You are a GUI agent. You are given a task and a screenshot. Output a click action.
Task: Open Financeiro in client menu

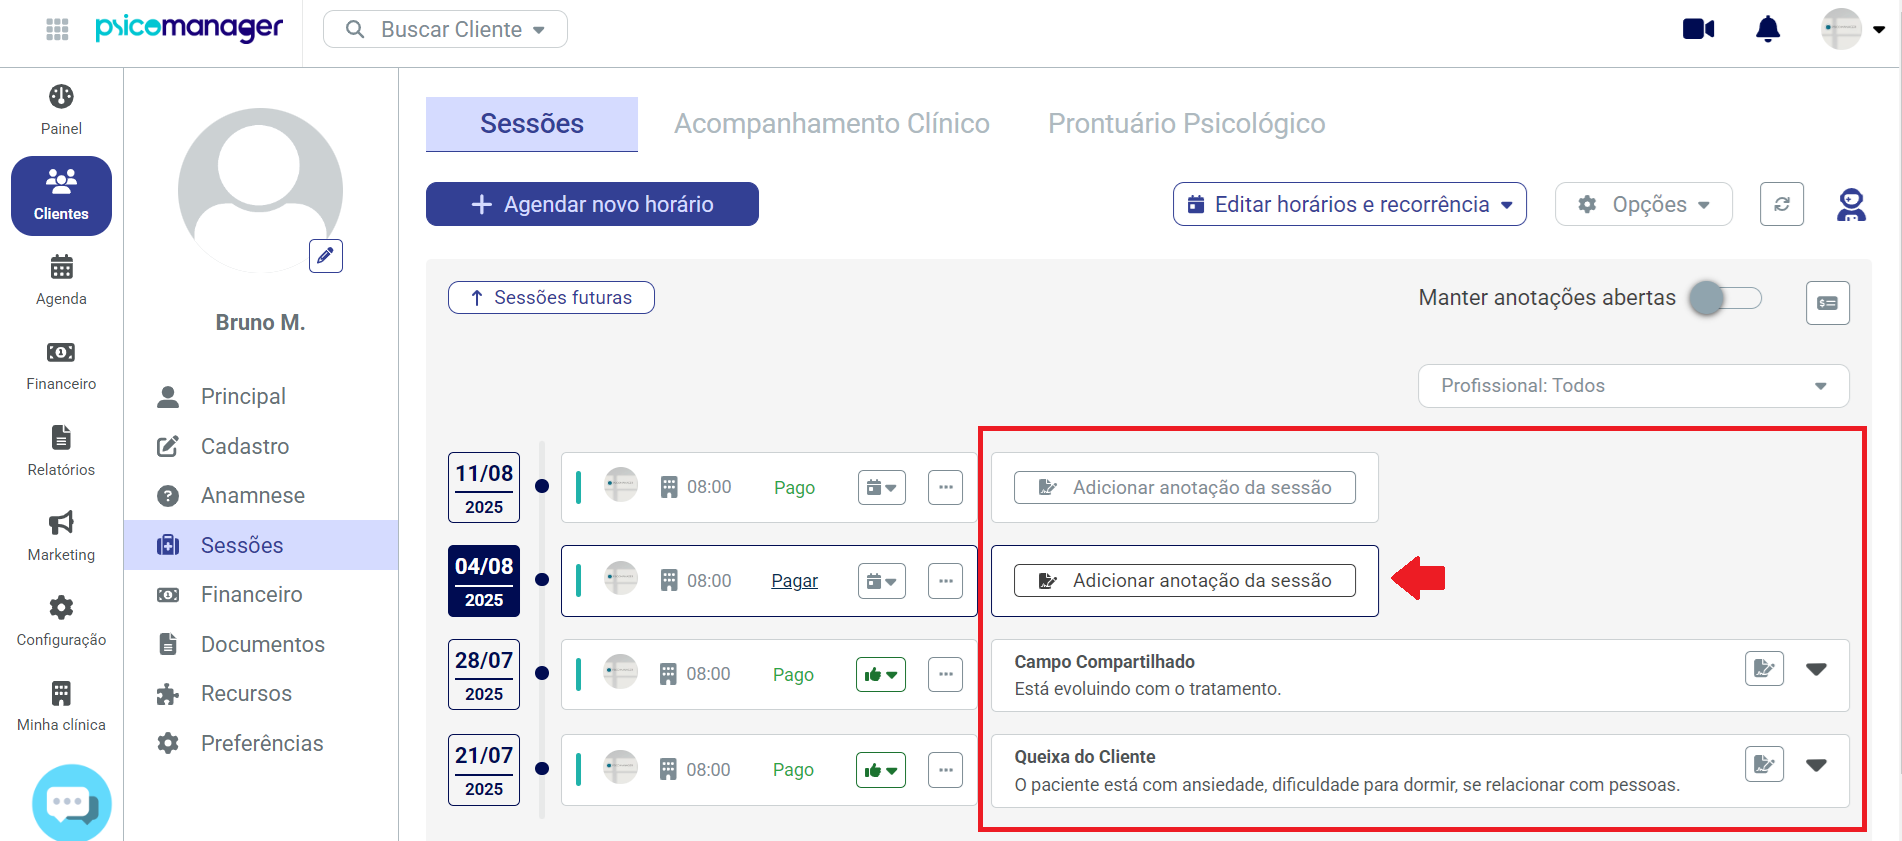click(252, 595)
